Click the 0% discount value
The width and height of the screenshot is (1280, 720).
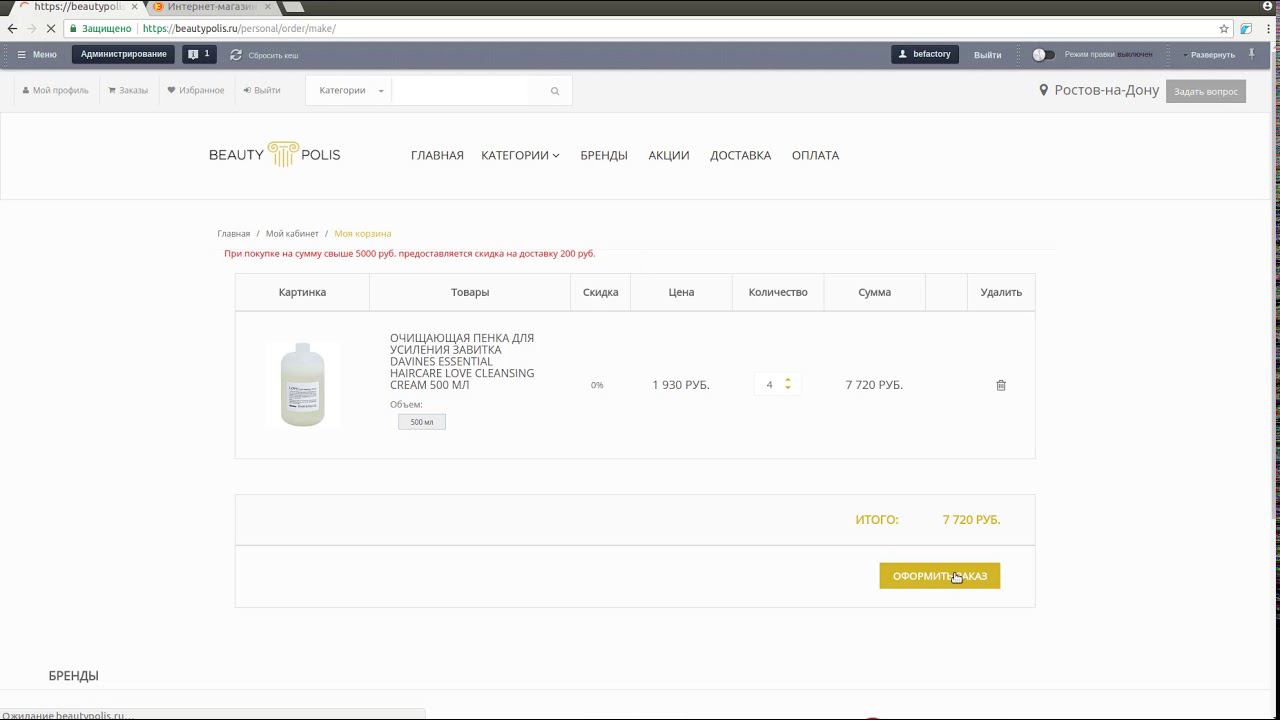597,385
